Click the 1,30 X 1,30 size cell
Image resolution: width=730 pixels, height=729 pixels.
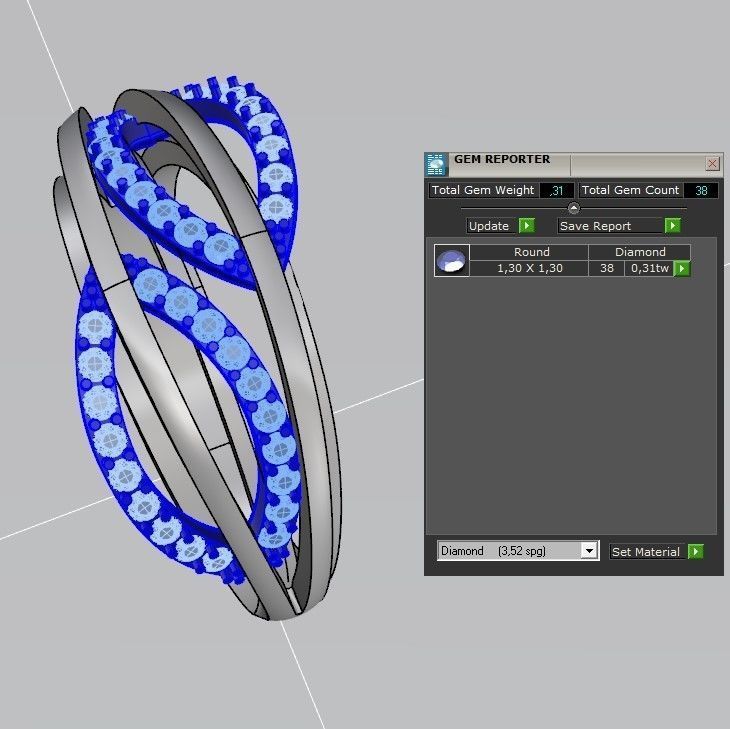[529, 268]
